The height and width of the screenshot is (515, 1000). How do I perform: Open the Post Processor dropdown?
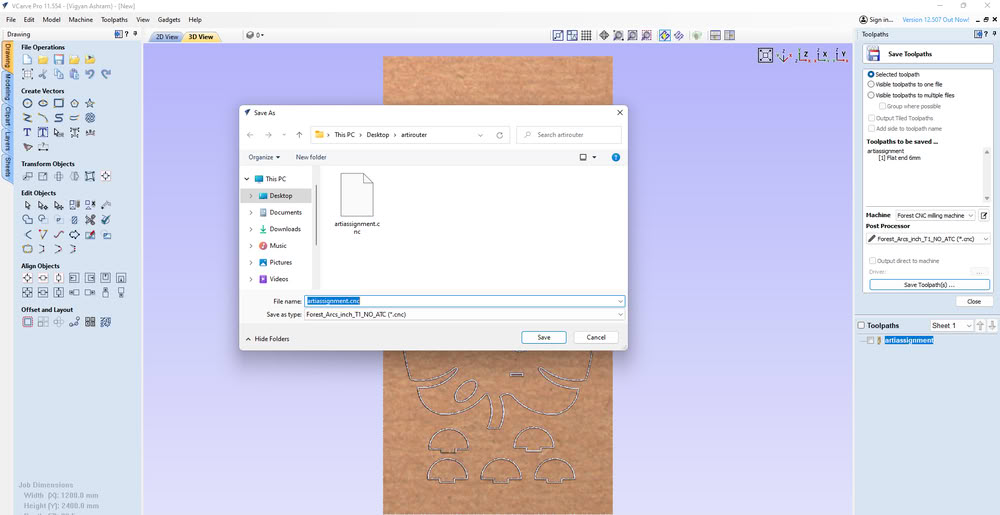[928, 239]
